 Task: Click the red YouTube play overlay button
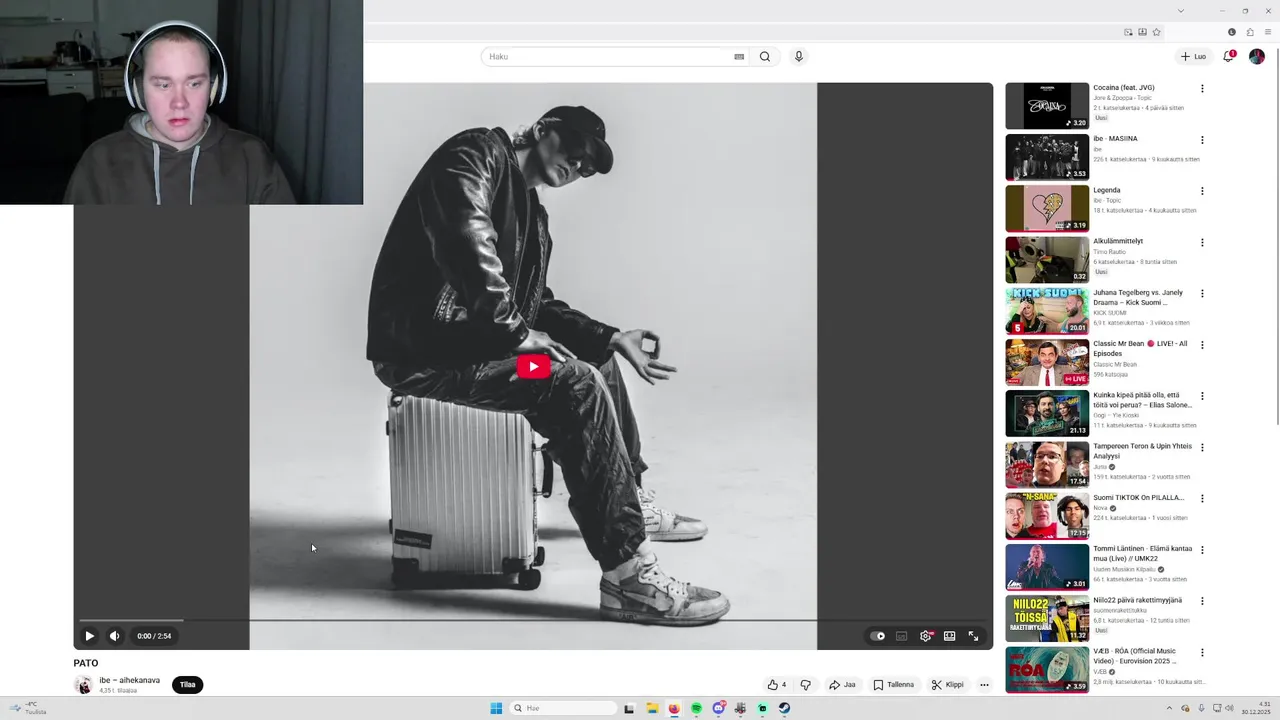[x=533, y=366]
